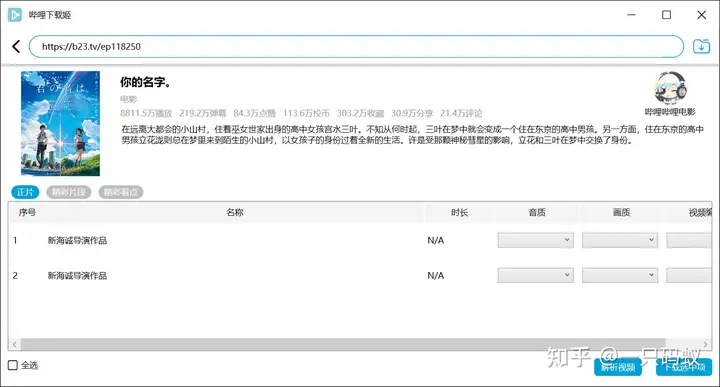This screenshot has height=387, width=720.
Task: Open the 音质 dropdown for row 1
Action: (535, 240)
